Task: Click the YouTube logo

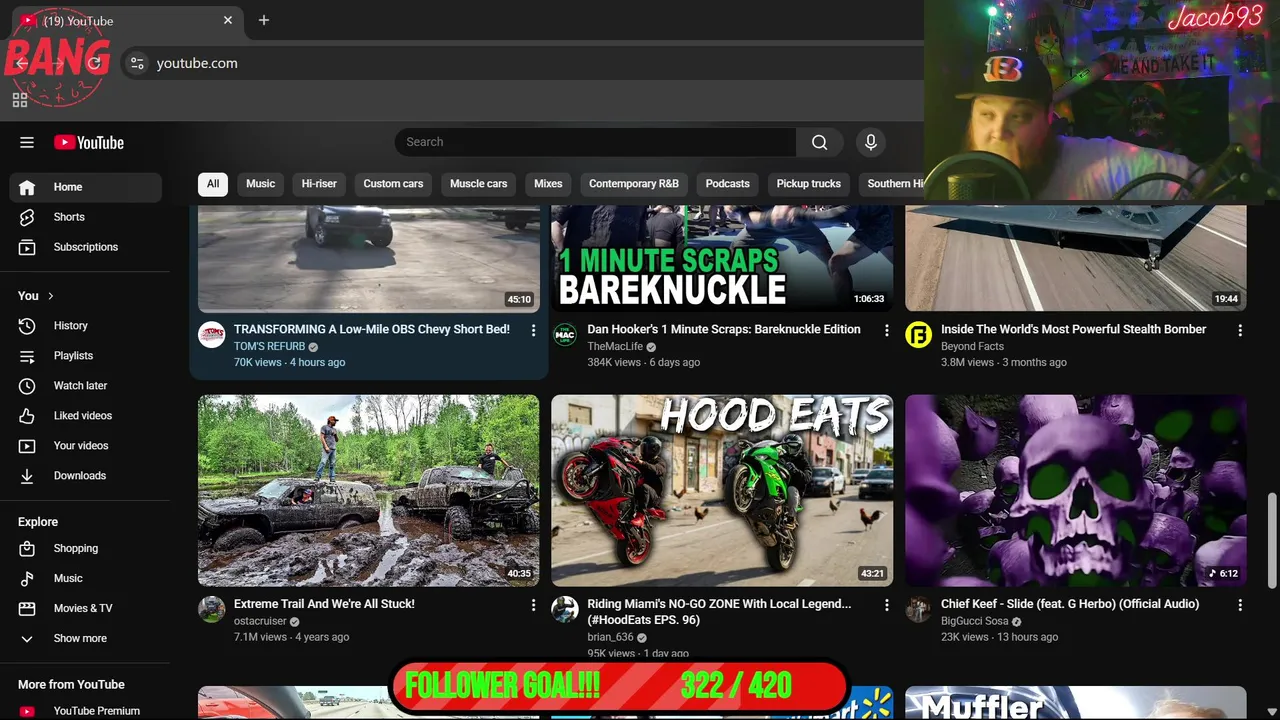Action: pos(89,143)
